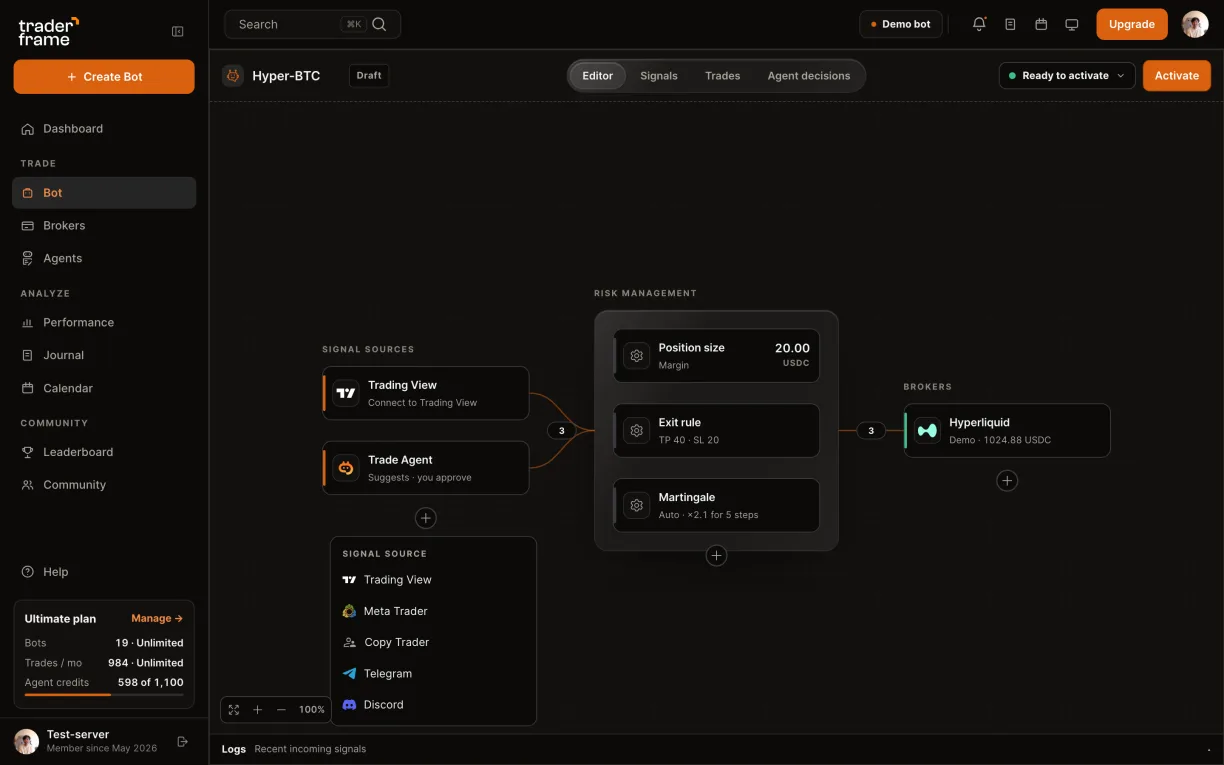Switch to the Trades tab

pos(723,76)
